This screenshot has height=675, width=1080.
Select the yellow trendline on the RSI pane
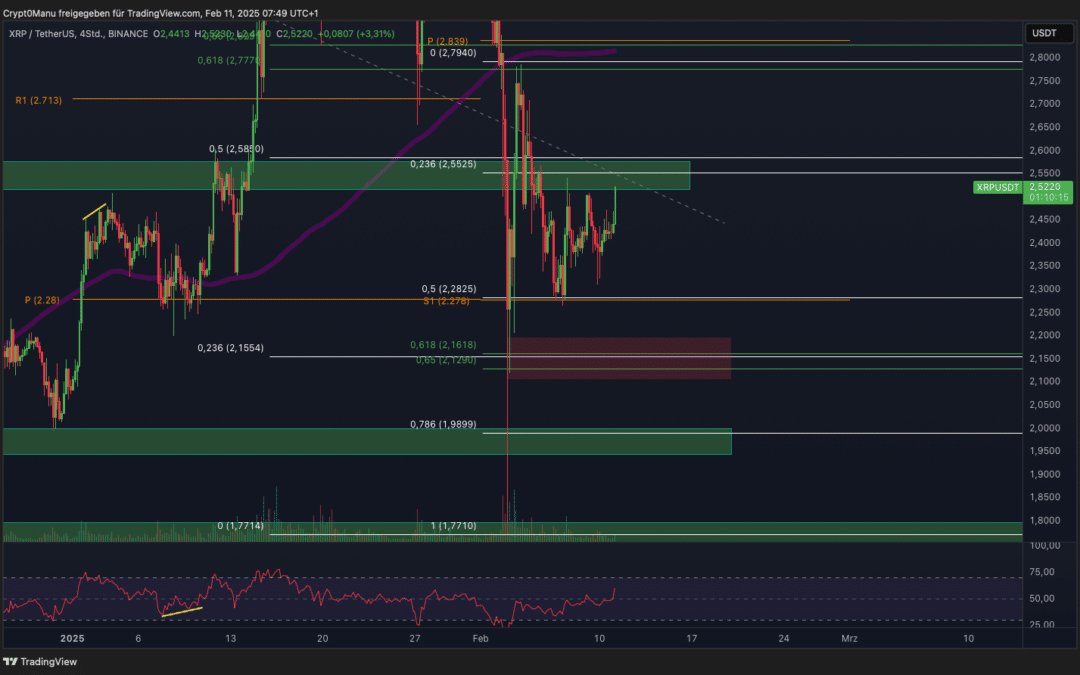[x=182, y=612]
